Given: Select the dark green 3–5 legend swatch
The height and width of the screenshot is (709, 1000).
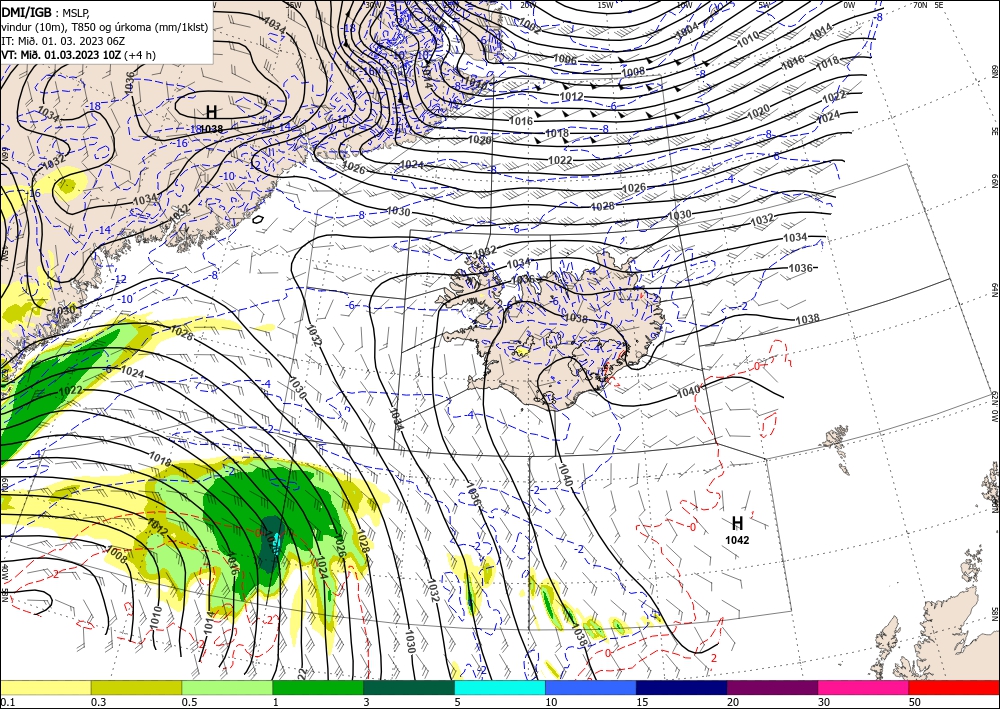Looking at the screenshot, I should pyautogui.click(x=409, y=687).
